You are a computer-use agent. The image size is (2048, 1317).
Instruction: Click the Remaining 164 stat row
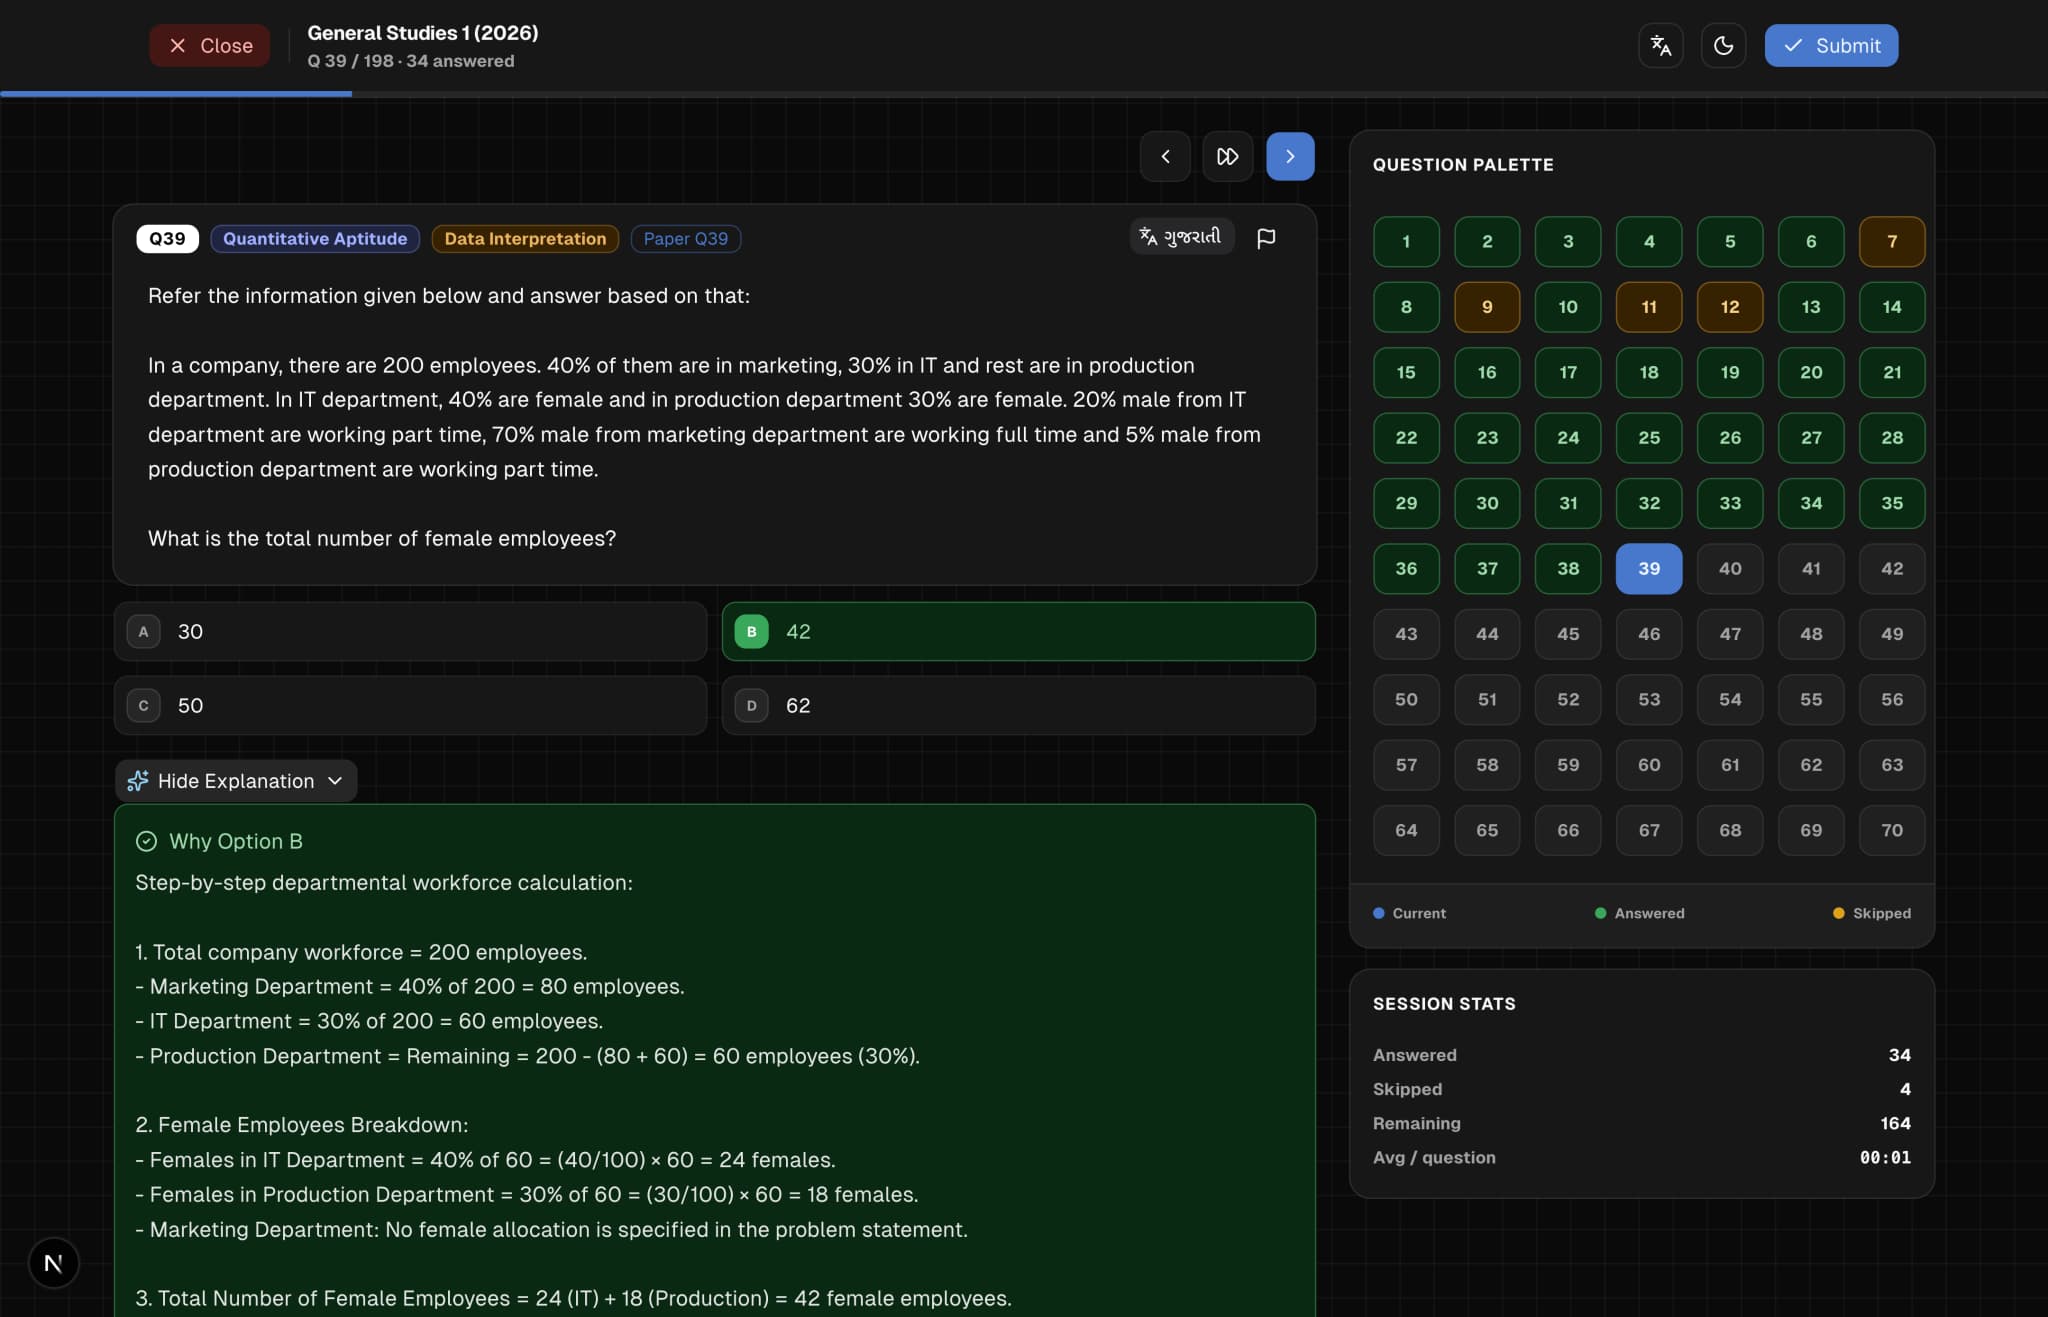click(x=1641, y=1124)
